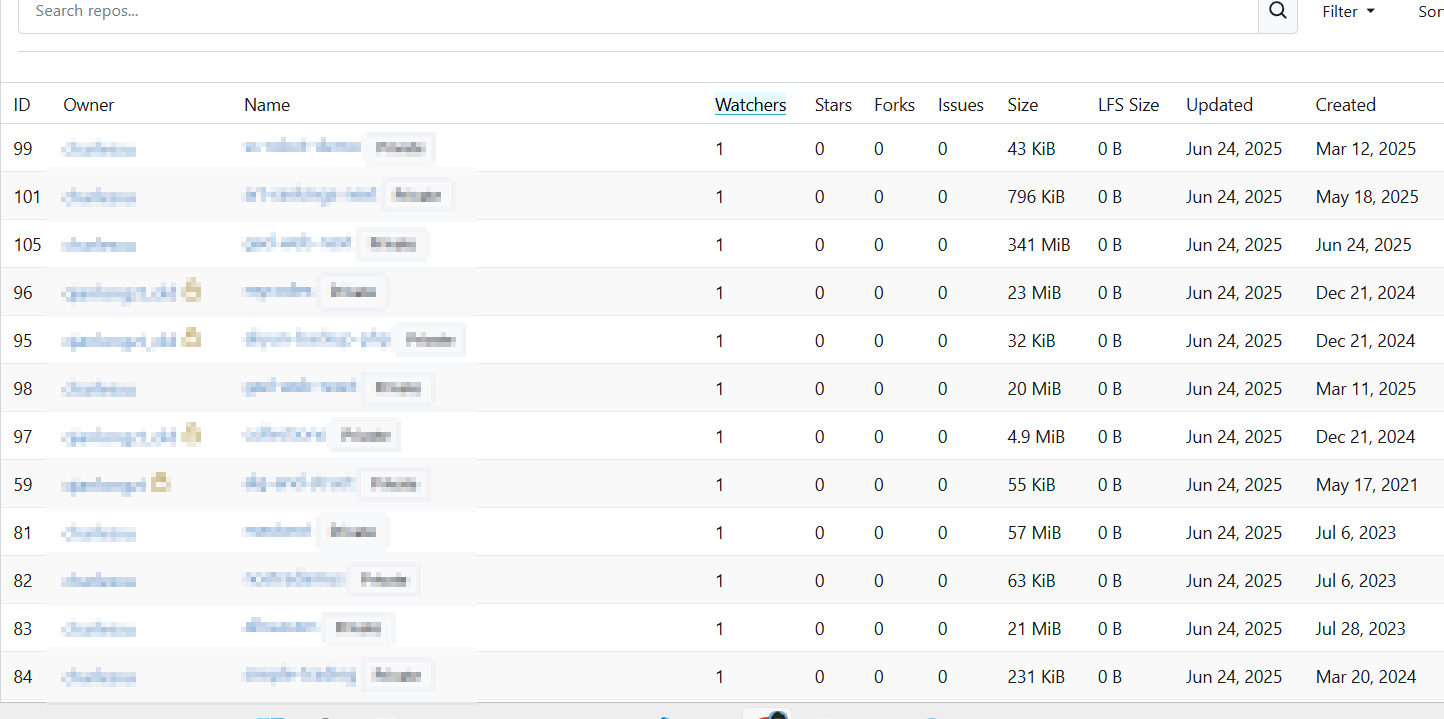Open the Filter dropdown
This screenshot has height=719, width=1444.
(1348, 12)
